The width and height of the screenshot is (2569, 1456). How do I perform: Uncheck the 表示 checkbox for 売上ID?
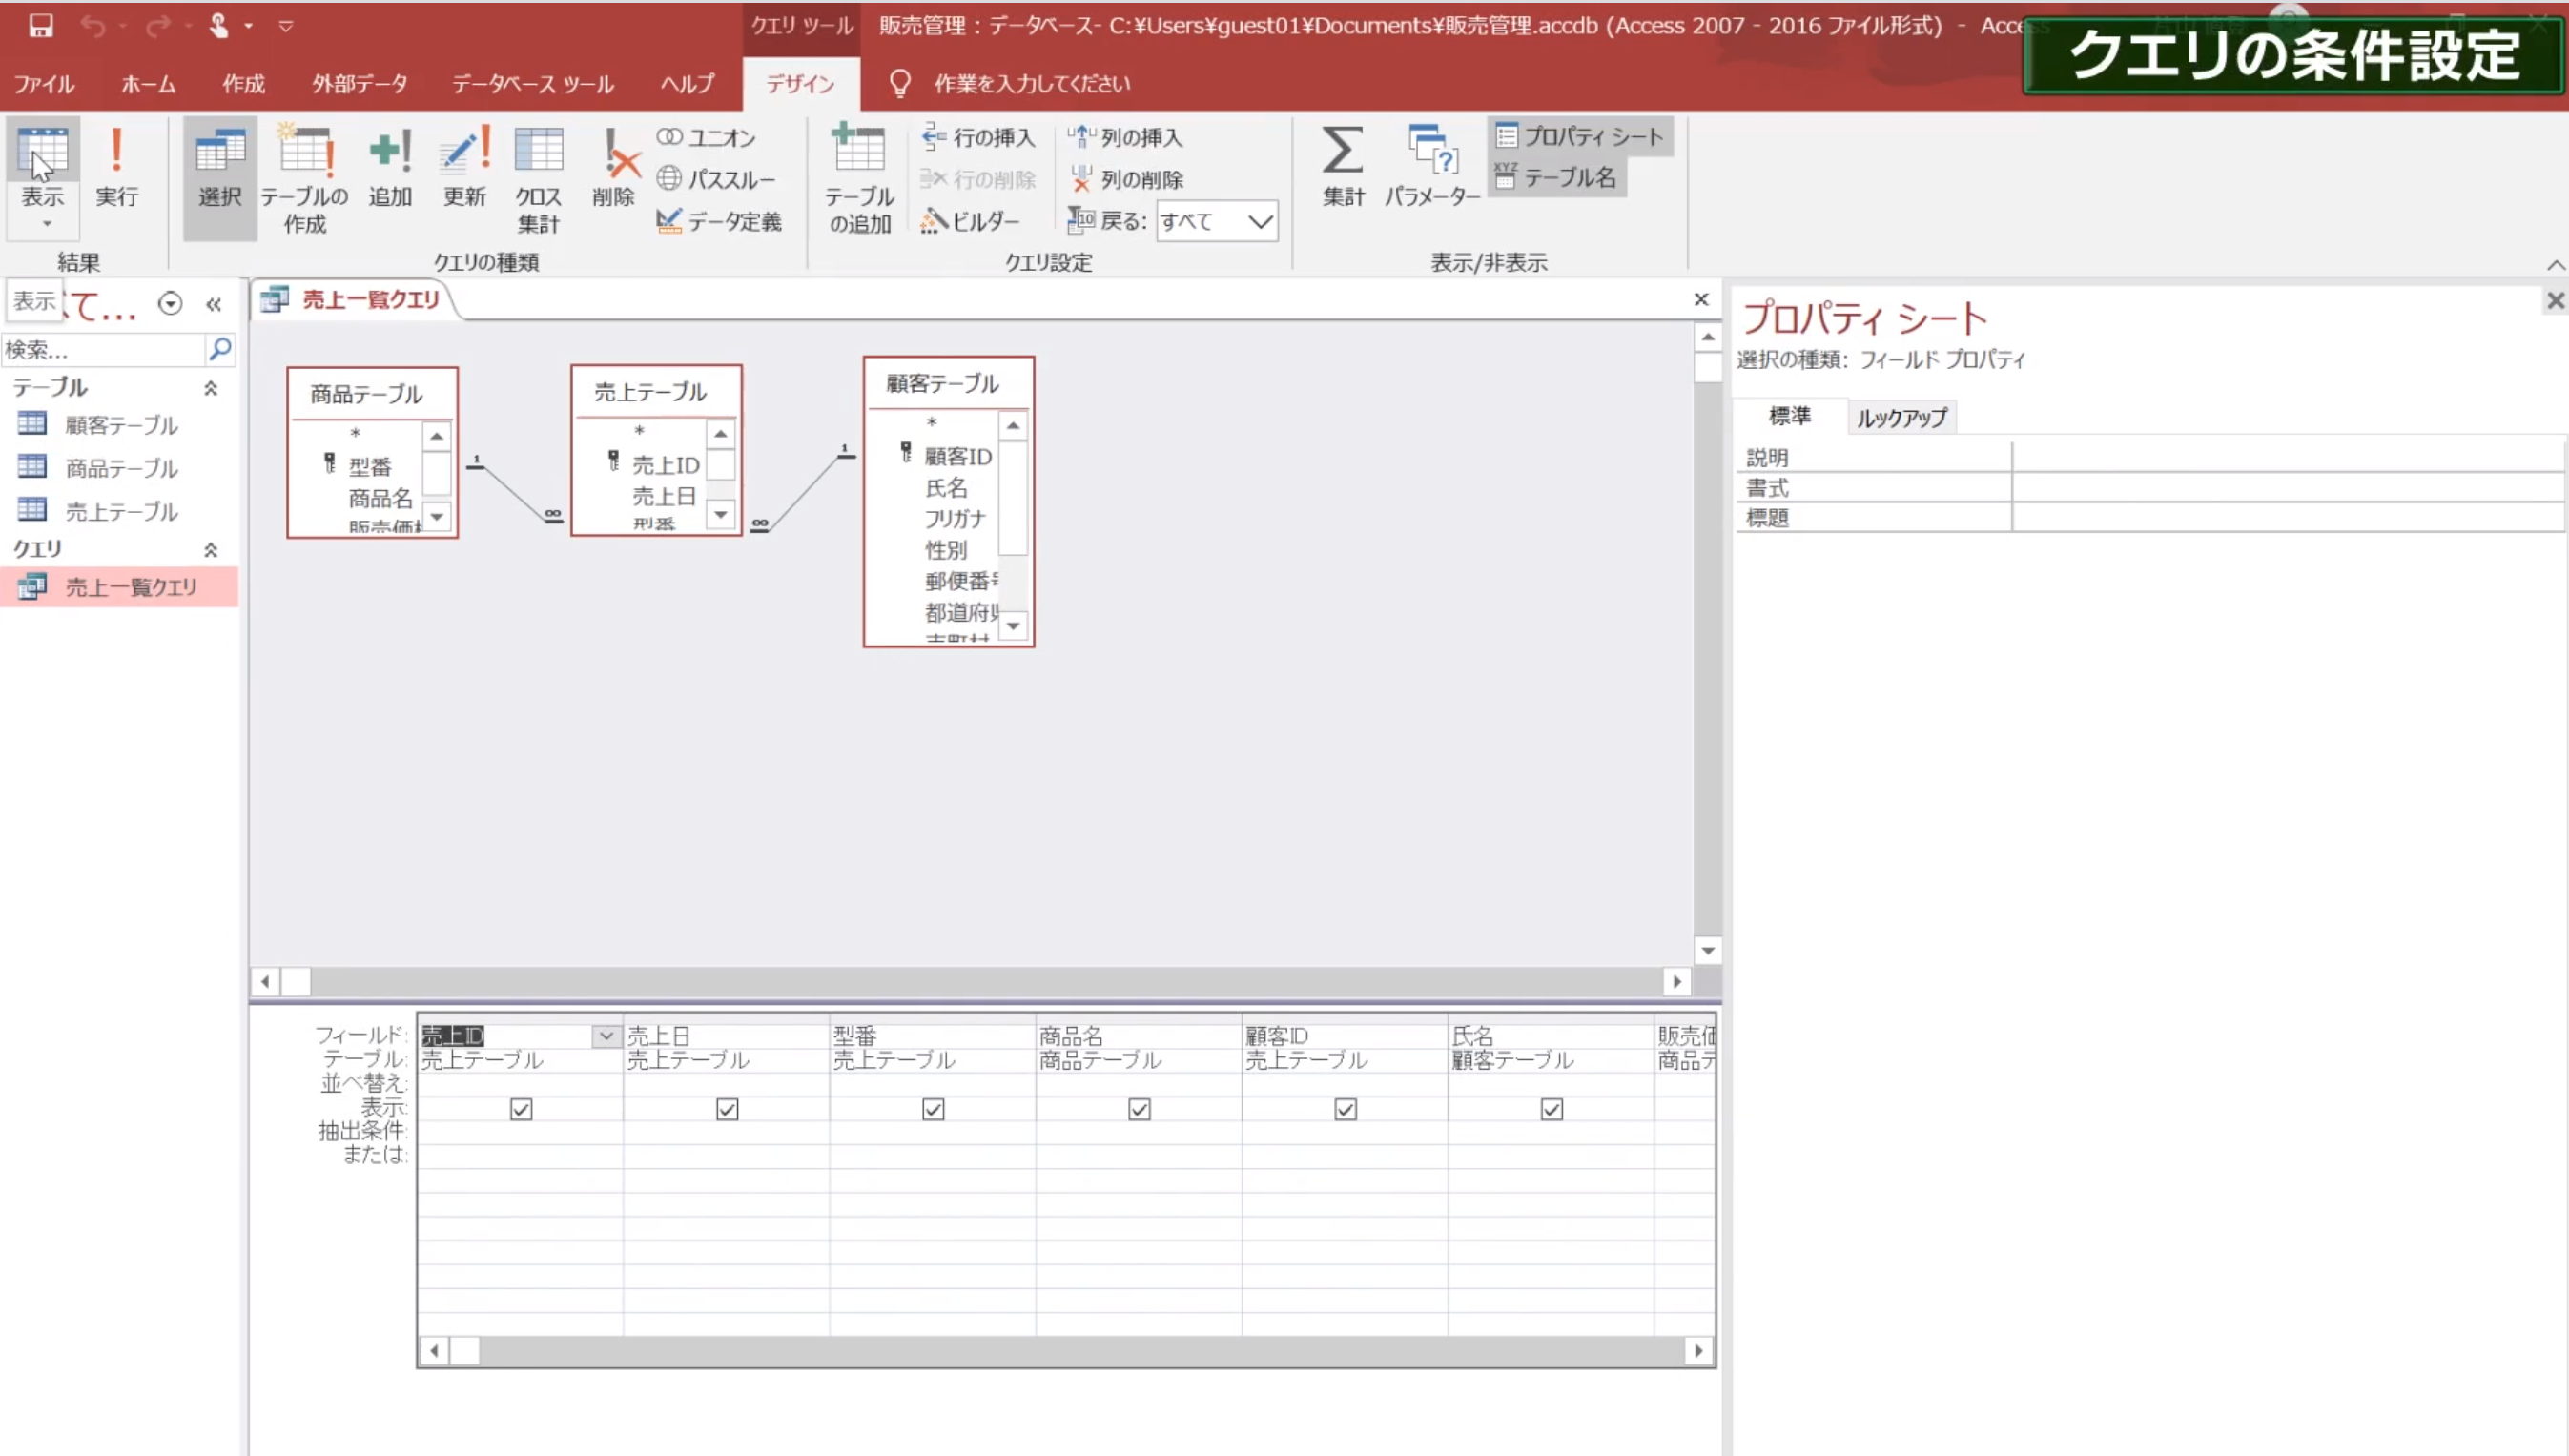click(x=521, y=1109)
